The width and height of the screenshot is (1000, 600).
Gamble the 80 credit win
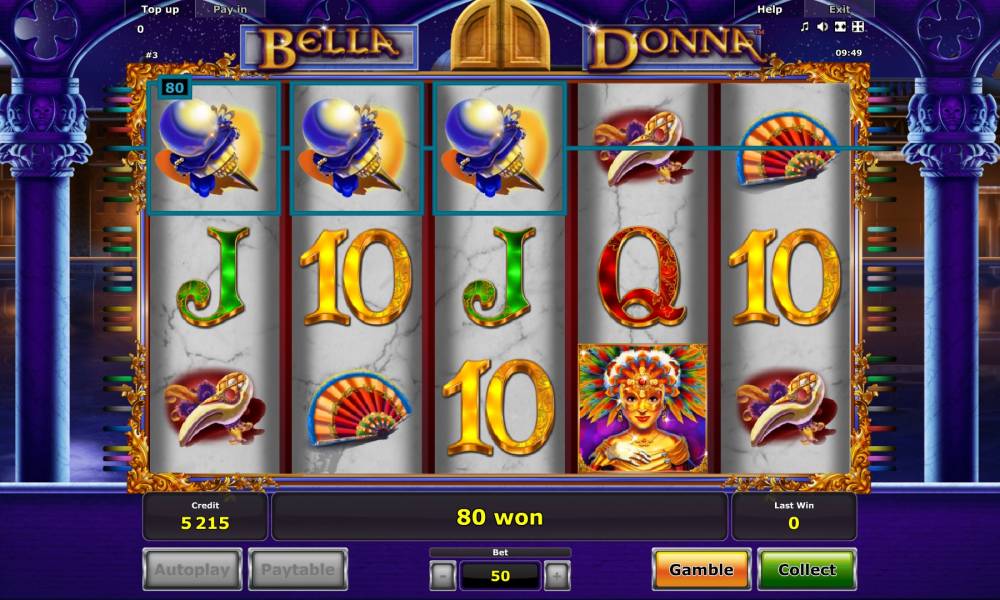tap(701, 569)
